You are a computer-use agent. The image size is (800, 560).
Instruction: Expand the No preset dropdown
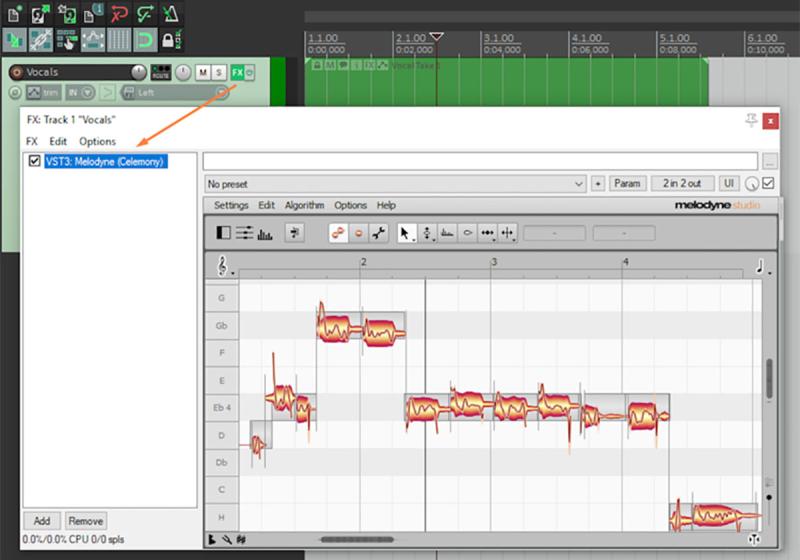[578, 184]
